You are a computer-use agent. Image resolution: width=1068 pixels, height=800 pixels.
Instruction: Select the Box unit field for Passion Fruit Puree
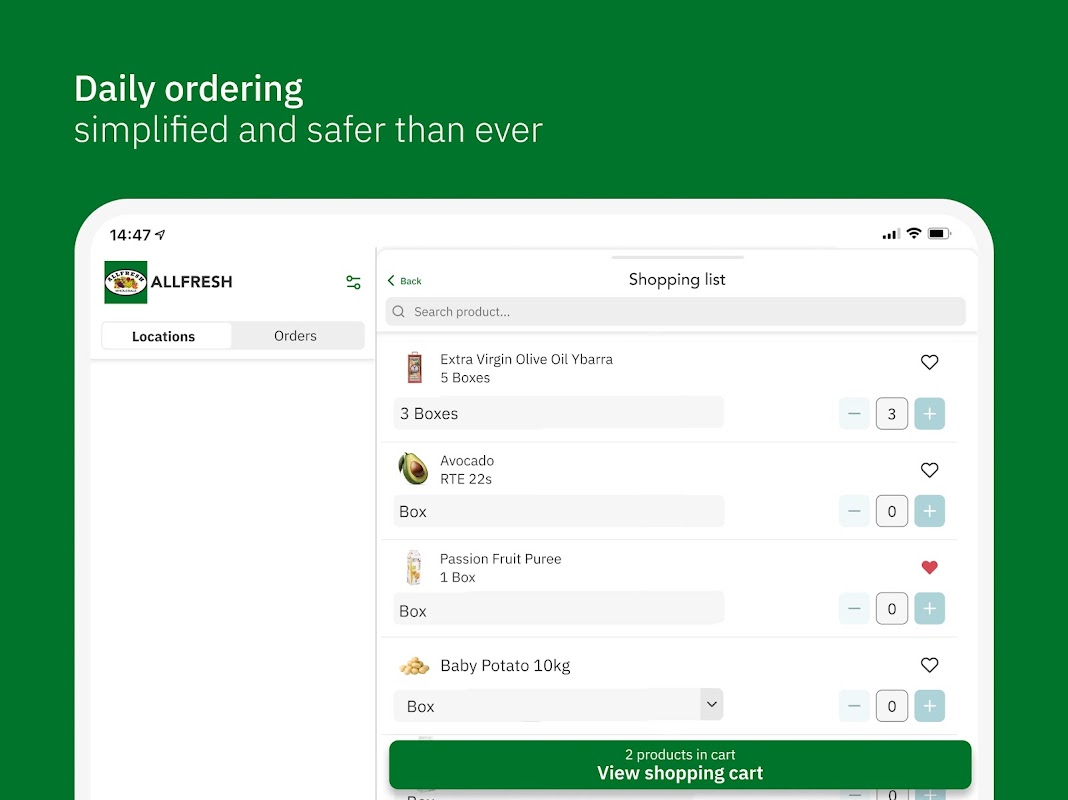pos(558,609)
